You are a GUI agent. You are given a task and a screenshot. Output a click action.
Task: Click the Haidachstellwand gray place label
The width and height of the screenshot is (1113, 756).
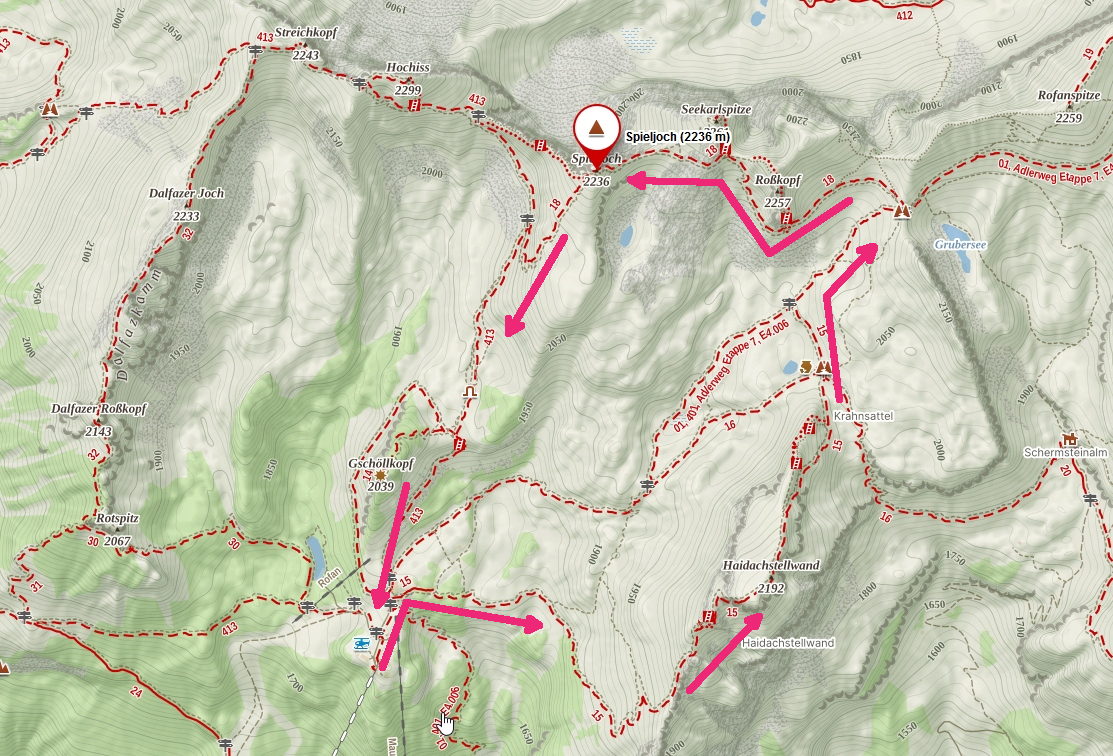(788, 642)
